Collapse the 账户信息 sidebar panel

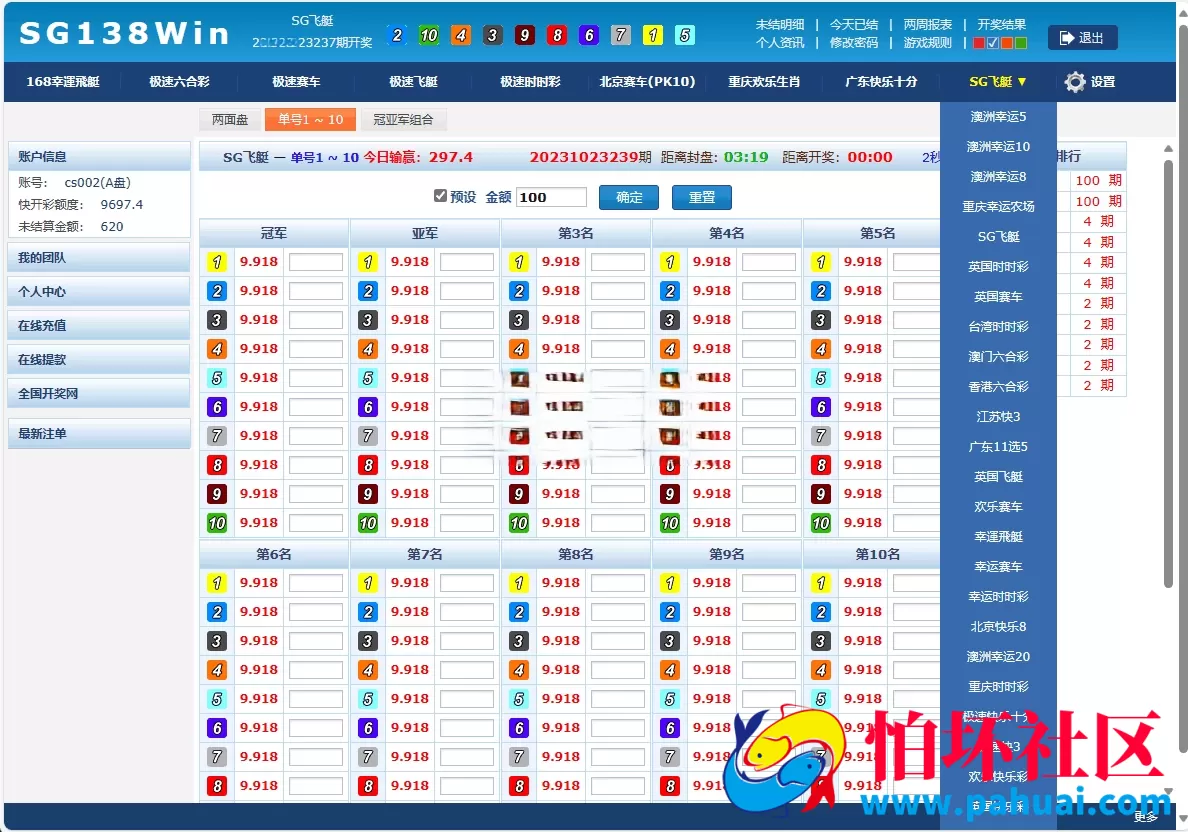coord(98,156)
